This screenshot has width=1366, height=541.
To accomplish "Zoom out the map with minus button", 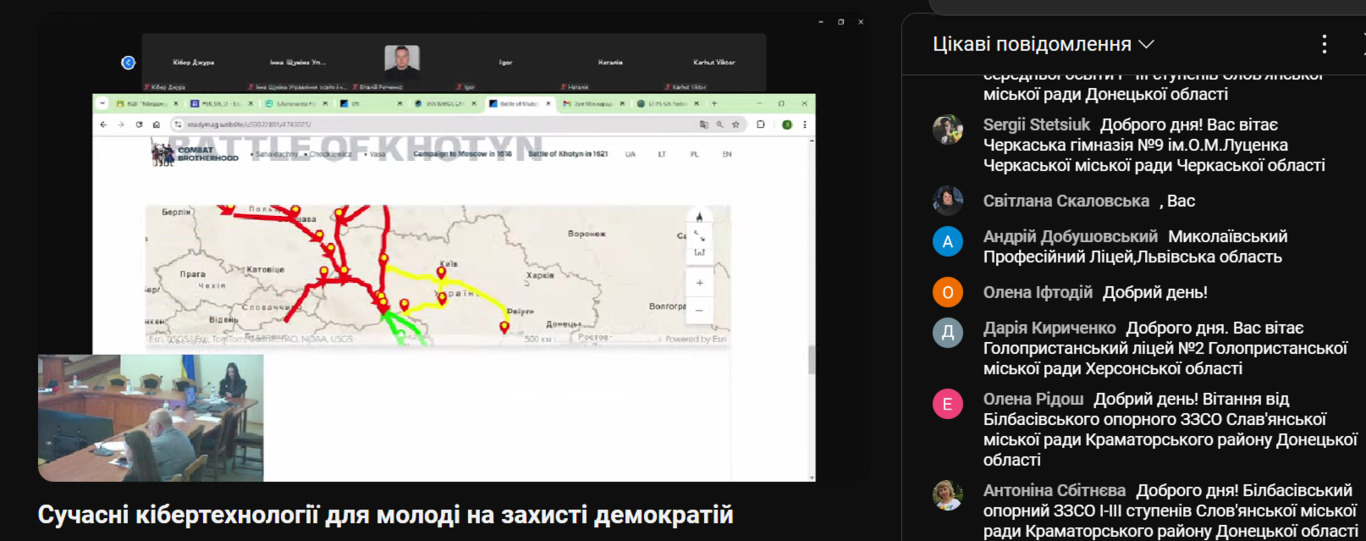I will [699, 310].
